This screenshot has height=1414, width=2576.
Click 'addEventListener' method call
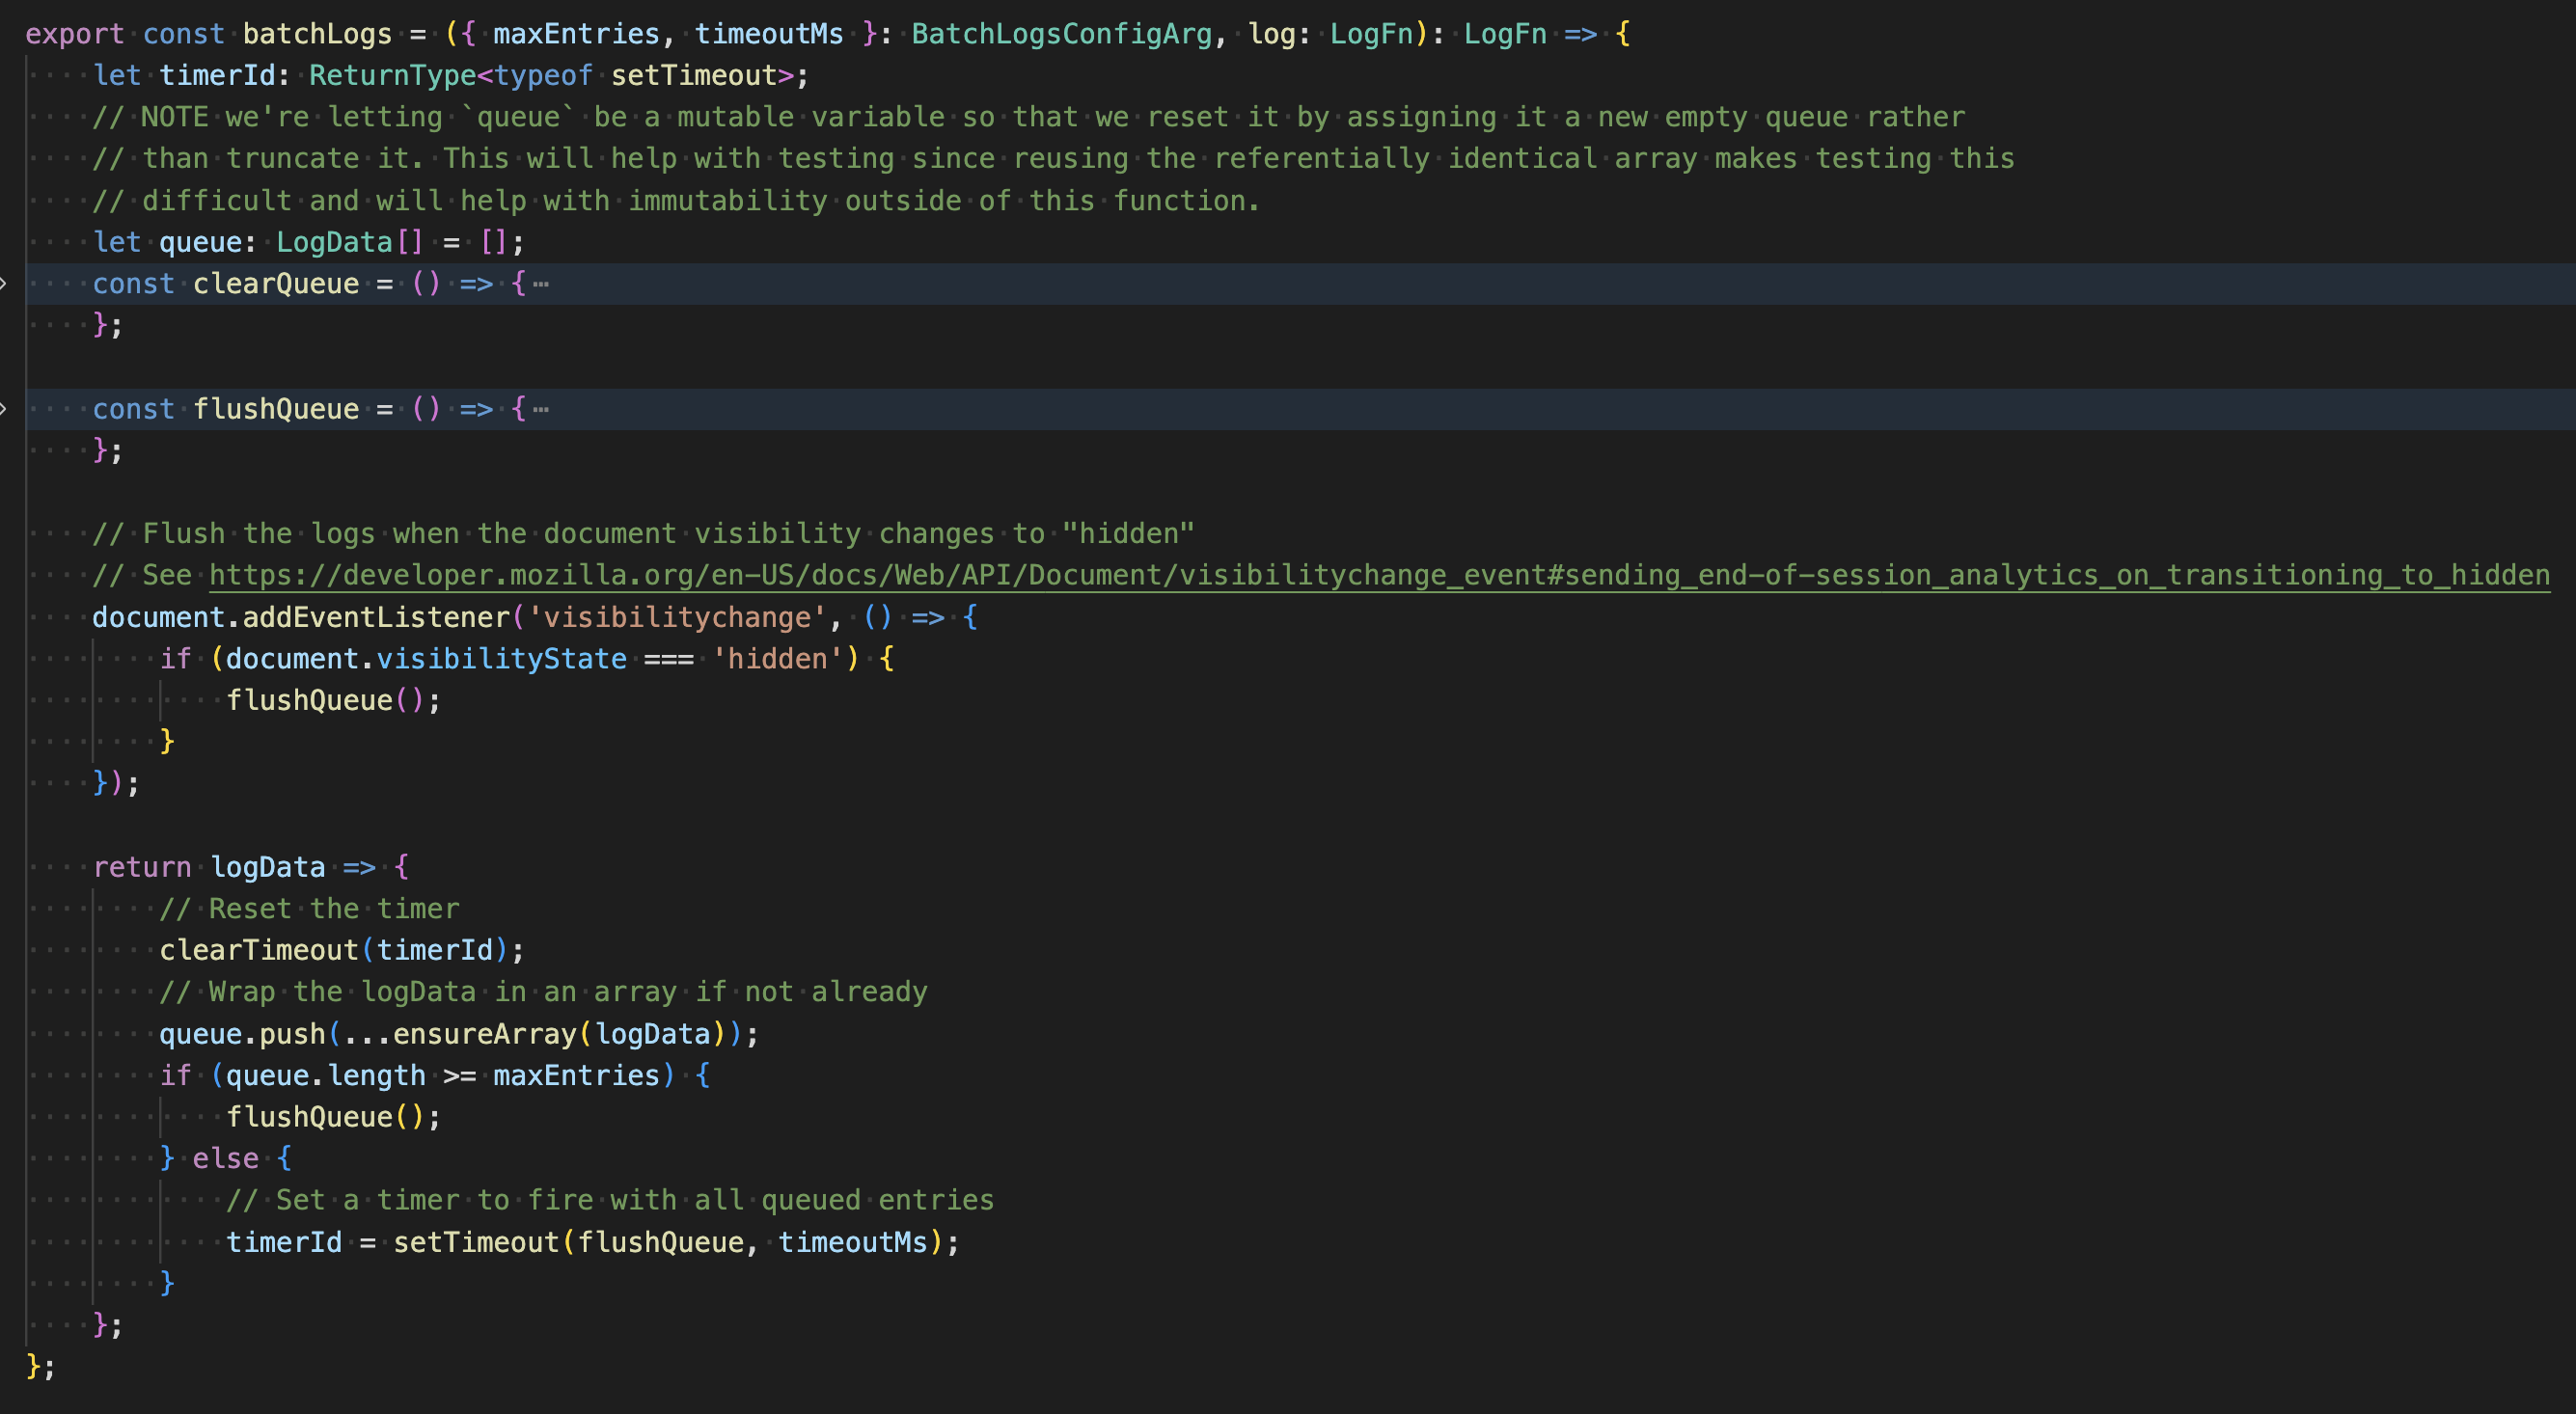pyautogui.click(x=376, y=617)
